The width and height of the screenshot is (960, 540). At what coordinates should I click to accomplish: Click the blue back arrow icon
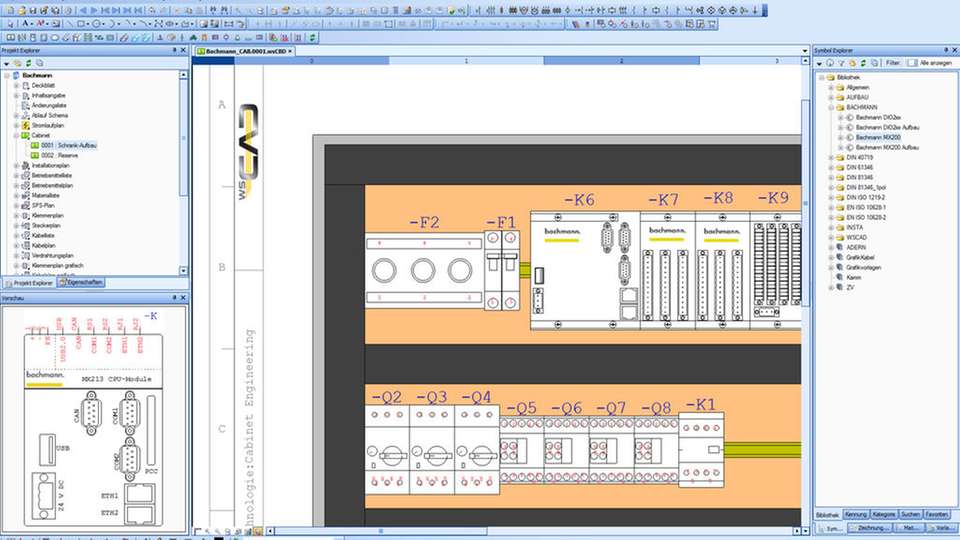point(83,10)
